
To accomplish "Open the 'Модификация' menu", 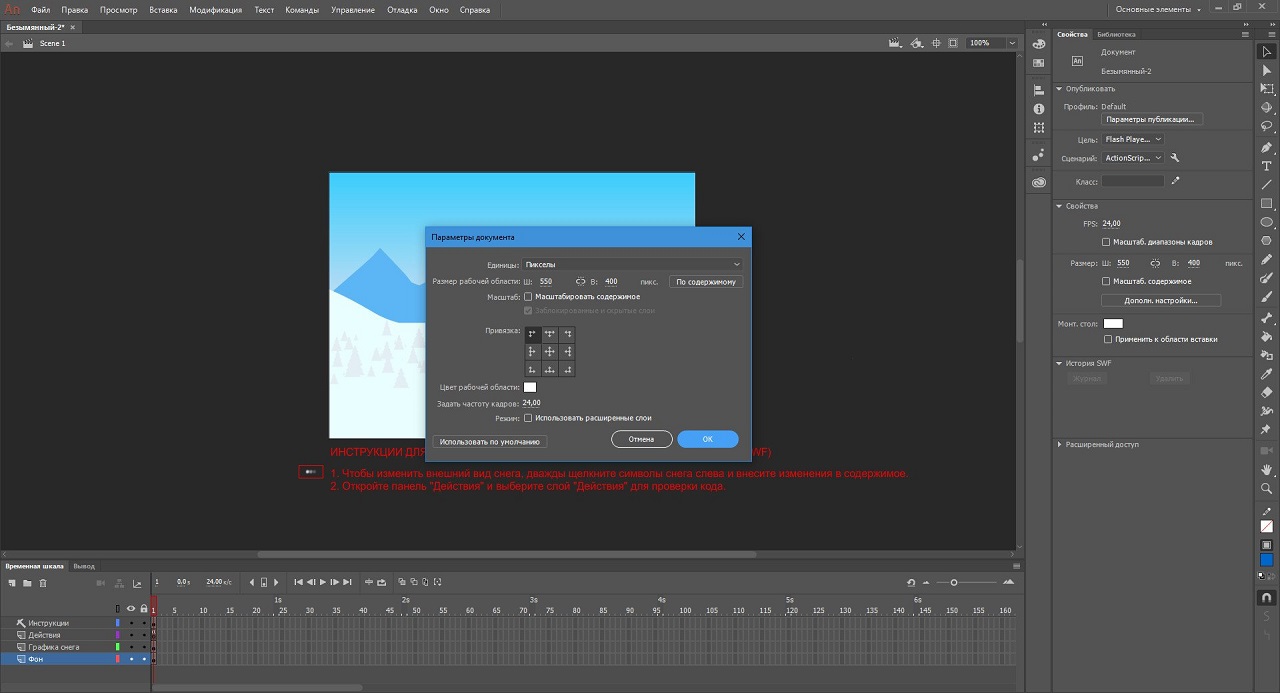I will (x=215, y=10).
